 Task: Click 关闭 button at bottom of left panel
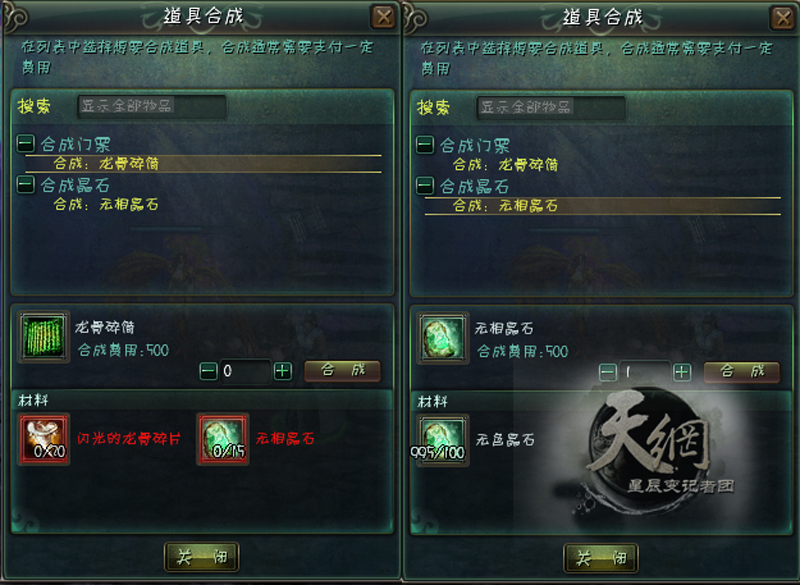(202, 556)
